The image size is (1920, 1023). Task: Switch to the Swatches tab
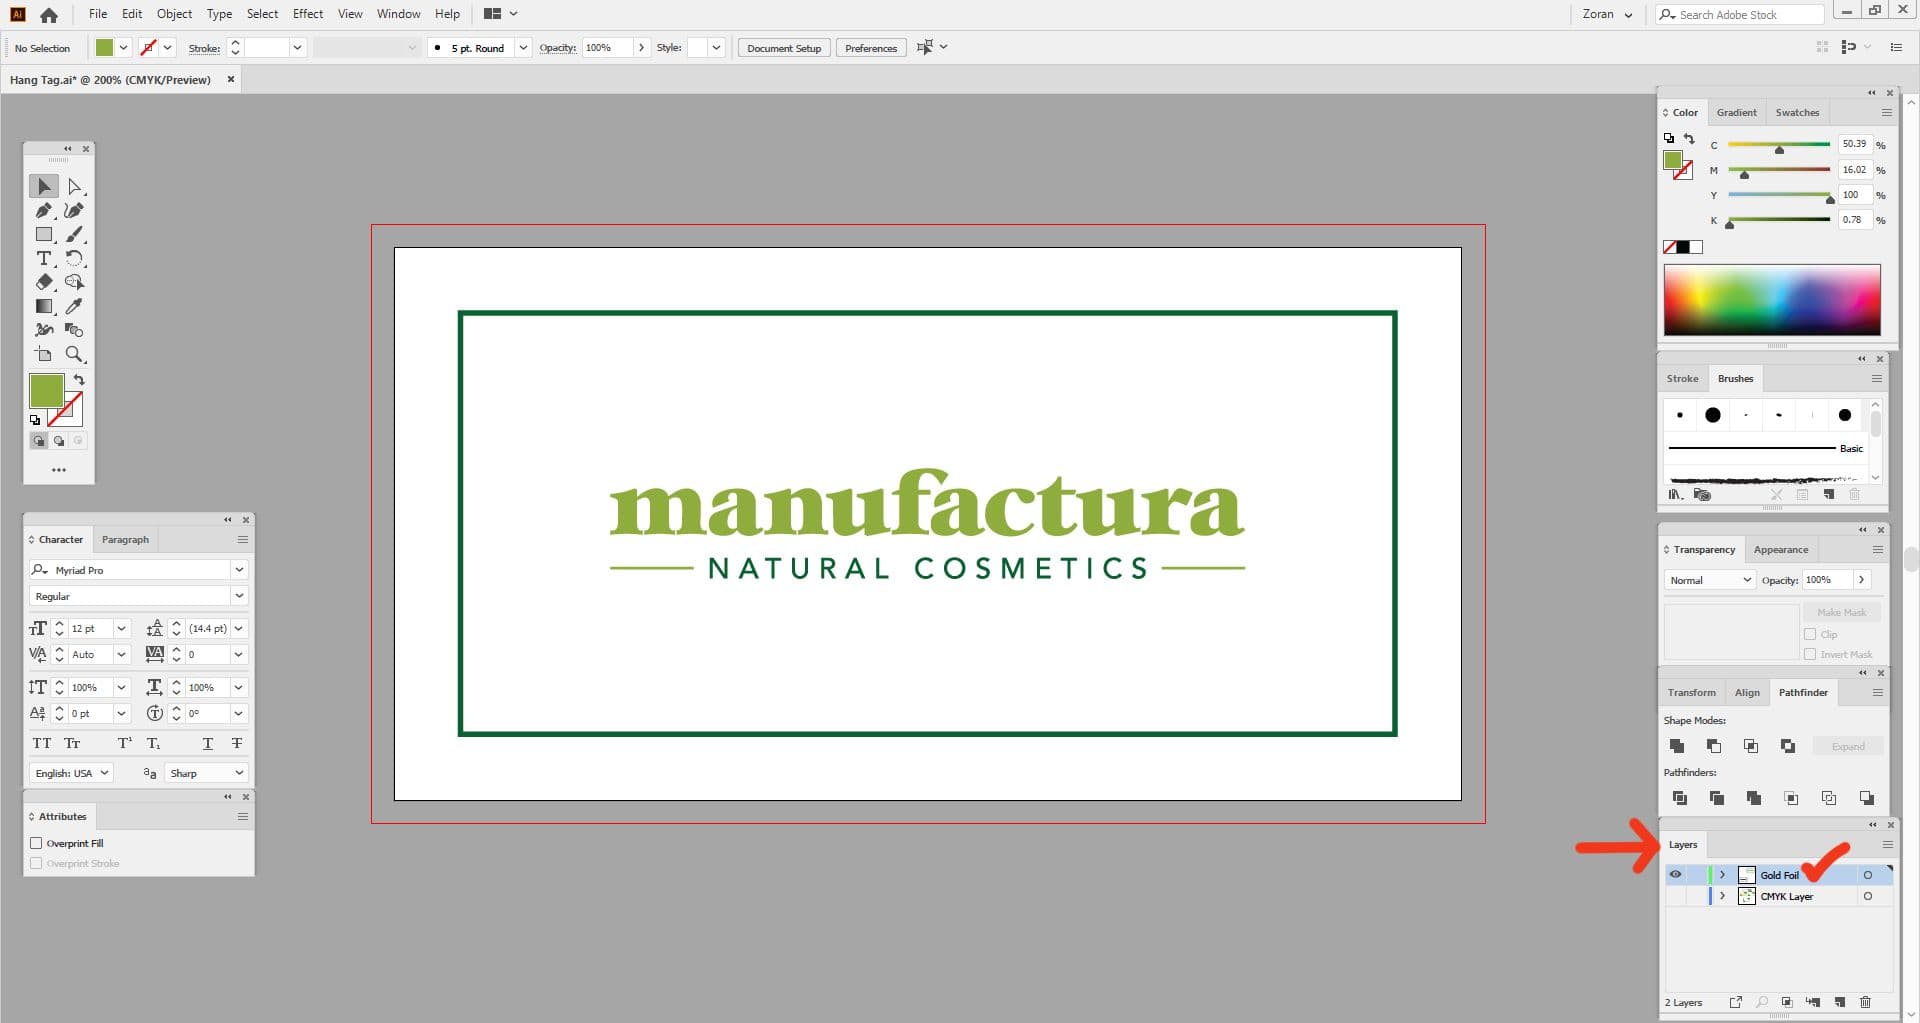click(x=1797, y=112)
